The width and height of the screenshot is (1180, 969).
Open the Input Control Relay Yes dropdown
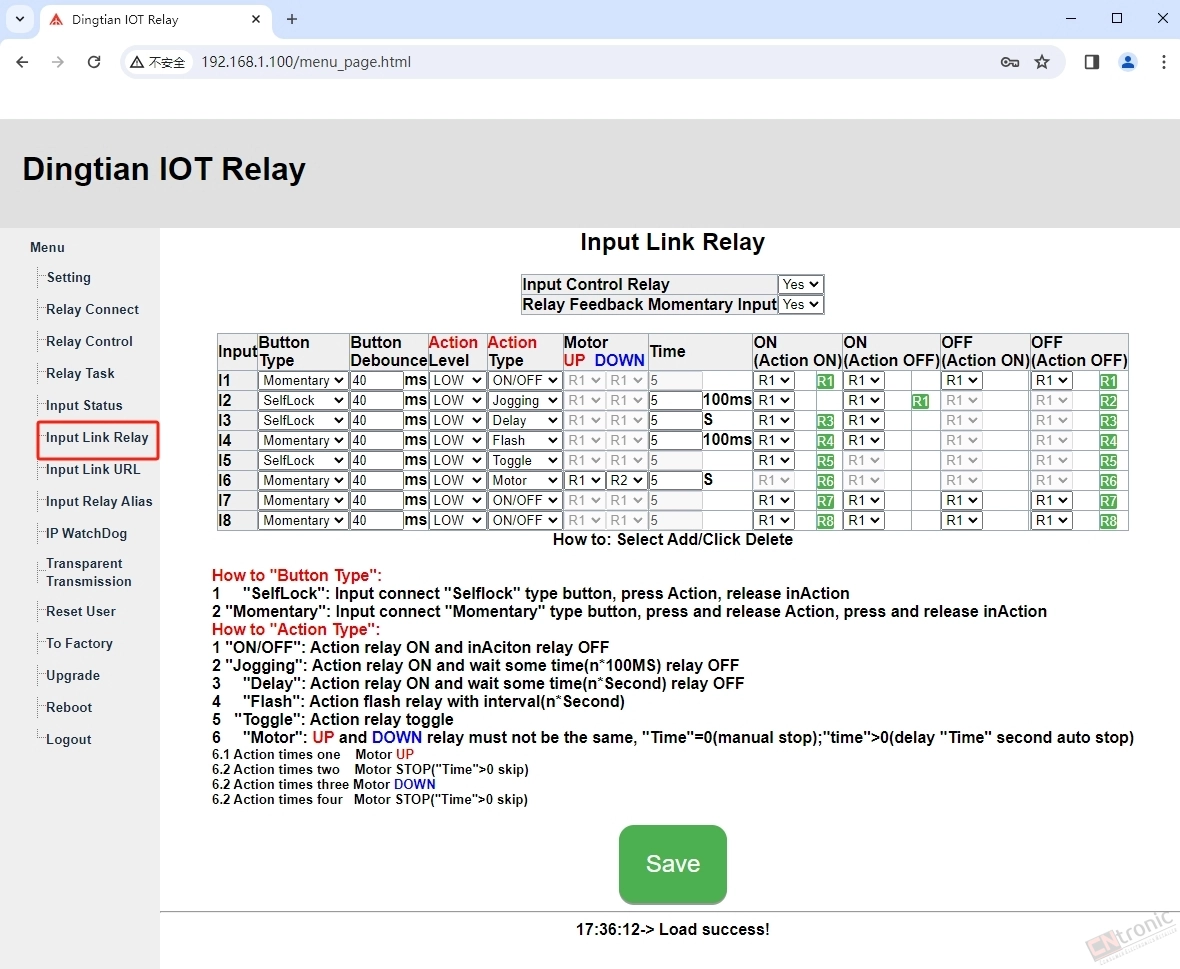click(x=801, y=284)
